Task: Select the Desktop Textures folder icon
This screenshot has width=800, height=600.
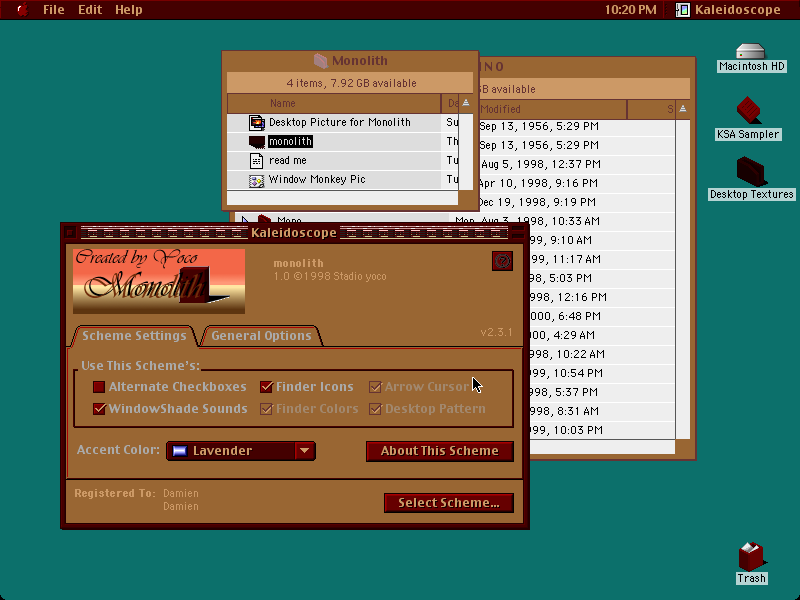Action: click(751, 171)
